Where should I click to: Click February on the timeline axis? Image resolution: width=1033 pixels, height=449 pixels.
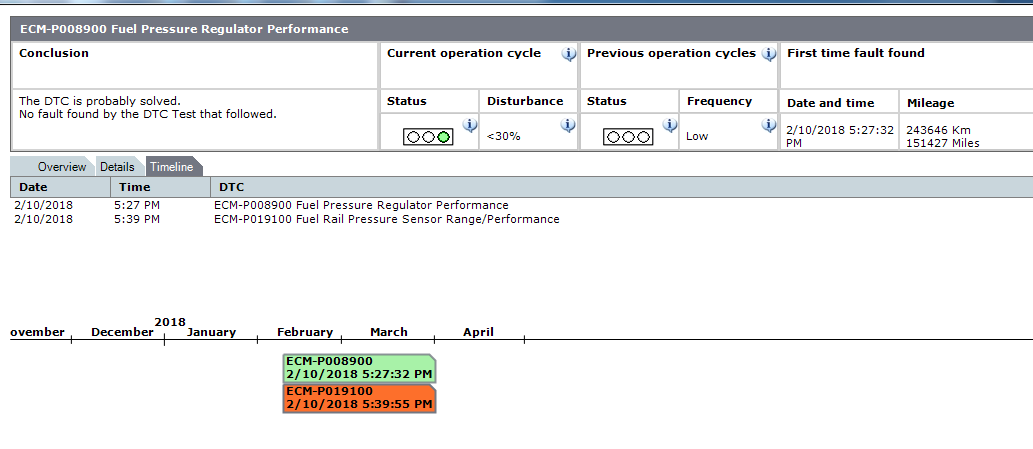point(304,332)
